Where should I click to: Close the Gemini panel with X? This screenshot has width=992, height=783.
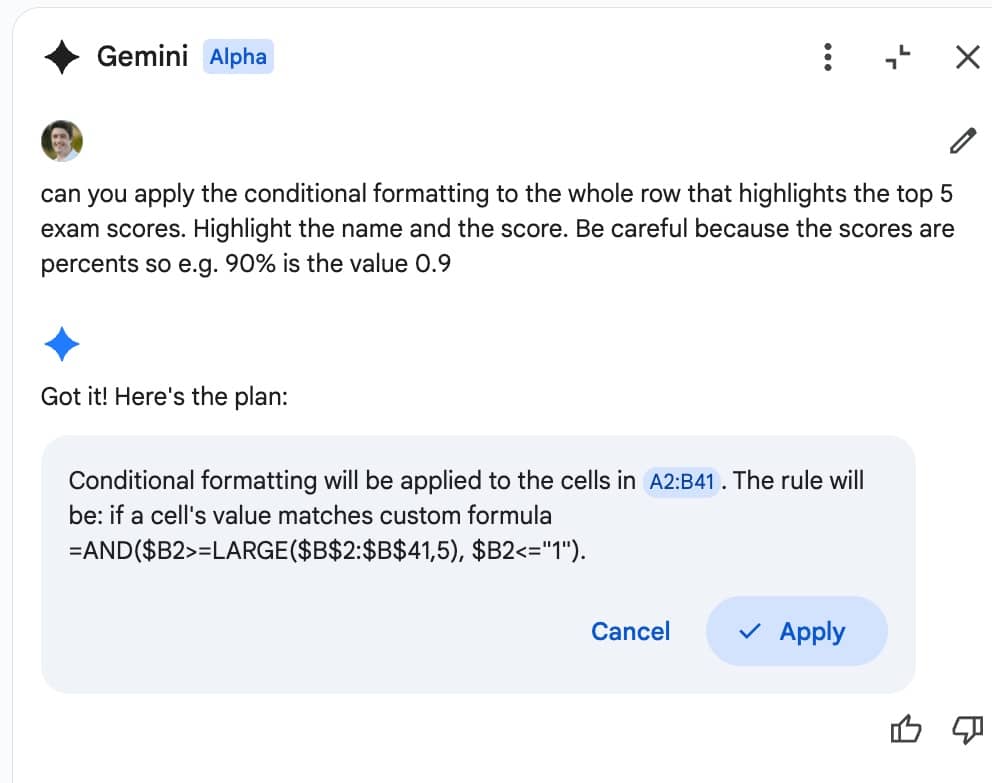[x=967, y=57]
